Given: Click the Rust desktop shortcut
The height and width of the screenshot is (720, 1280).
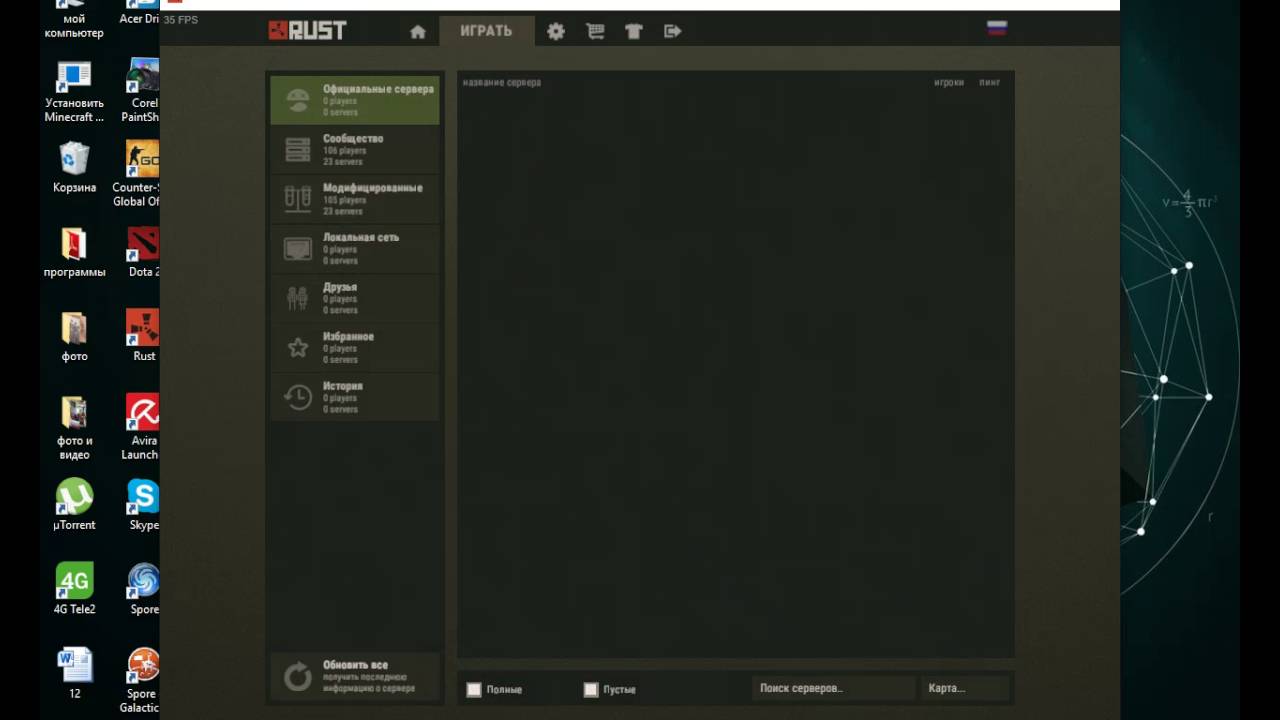Looking at the screenshot, I should click(x=143, y=336).
